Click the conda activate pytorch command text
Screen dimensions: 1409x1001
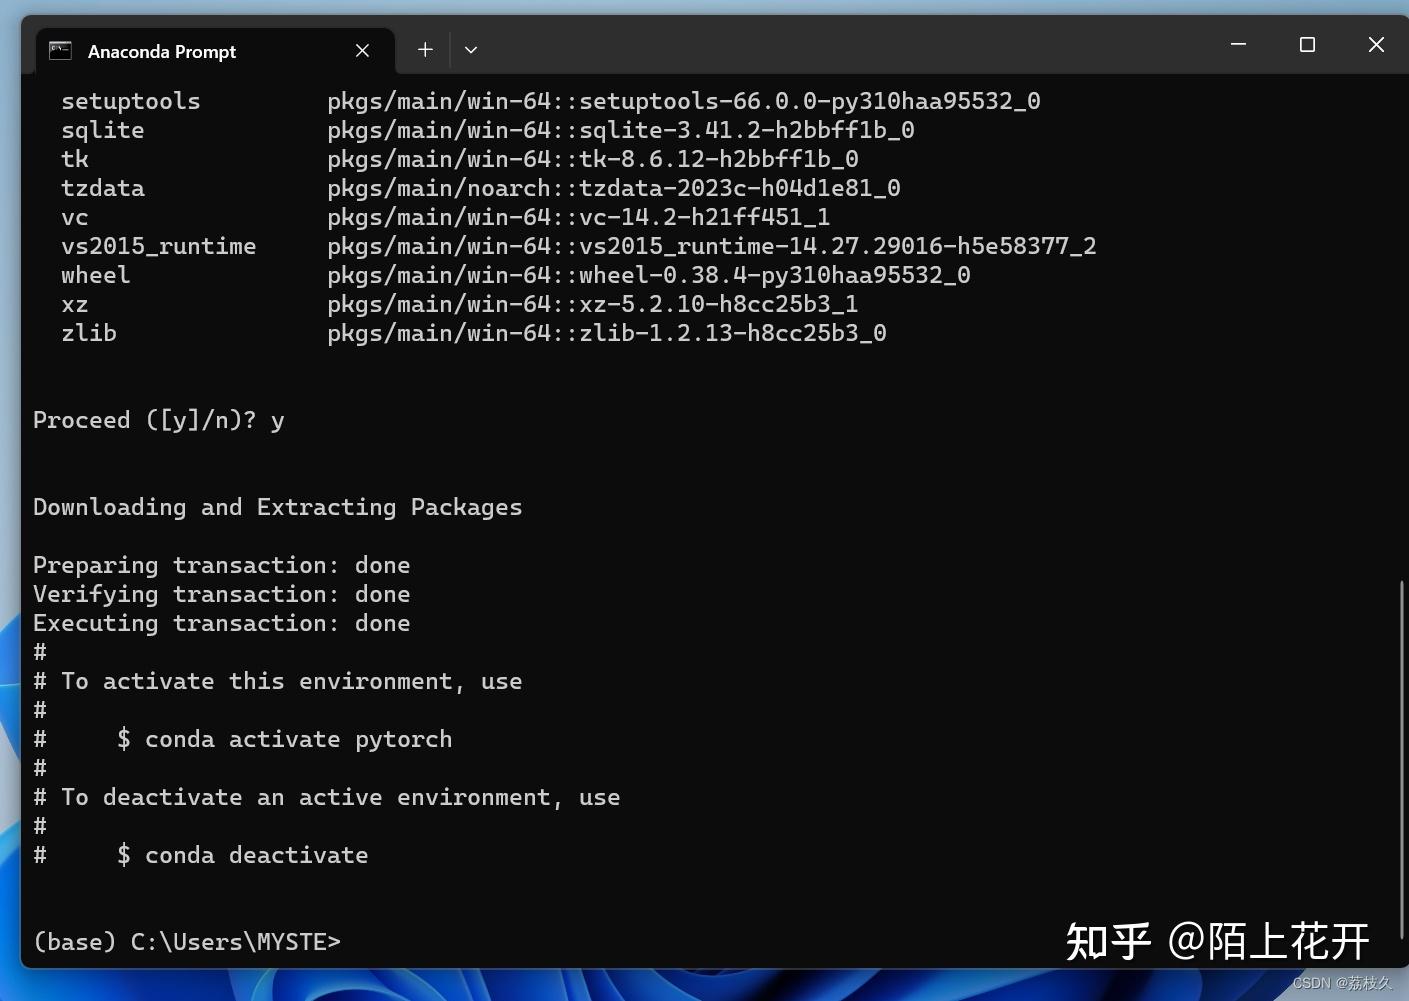pyautogui.click(x=299, y=739)
